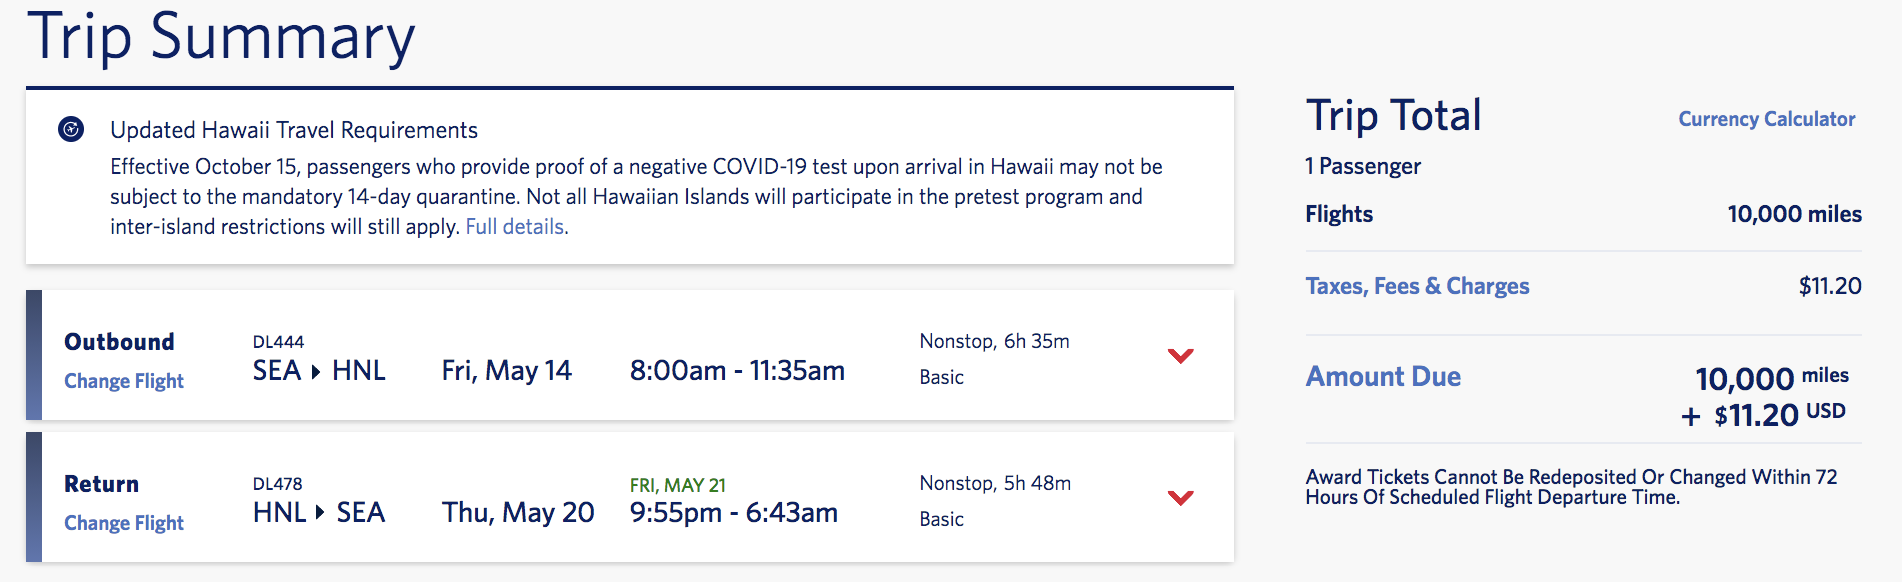Click the 1 Passenger label
Screen dimensions: 1902x582
click(x=1362, y=166)
